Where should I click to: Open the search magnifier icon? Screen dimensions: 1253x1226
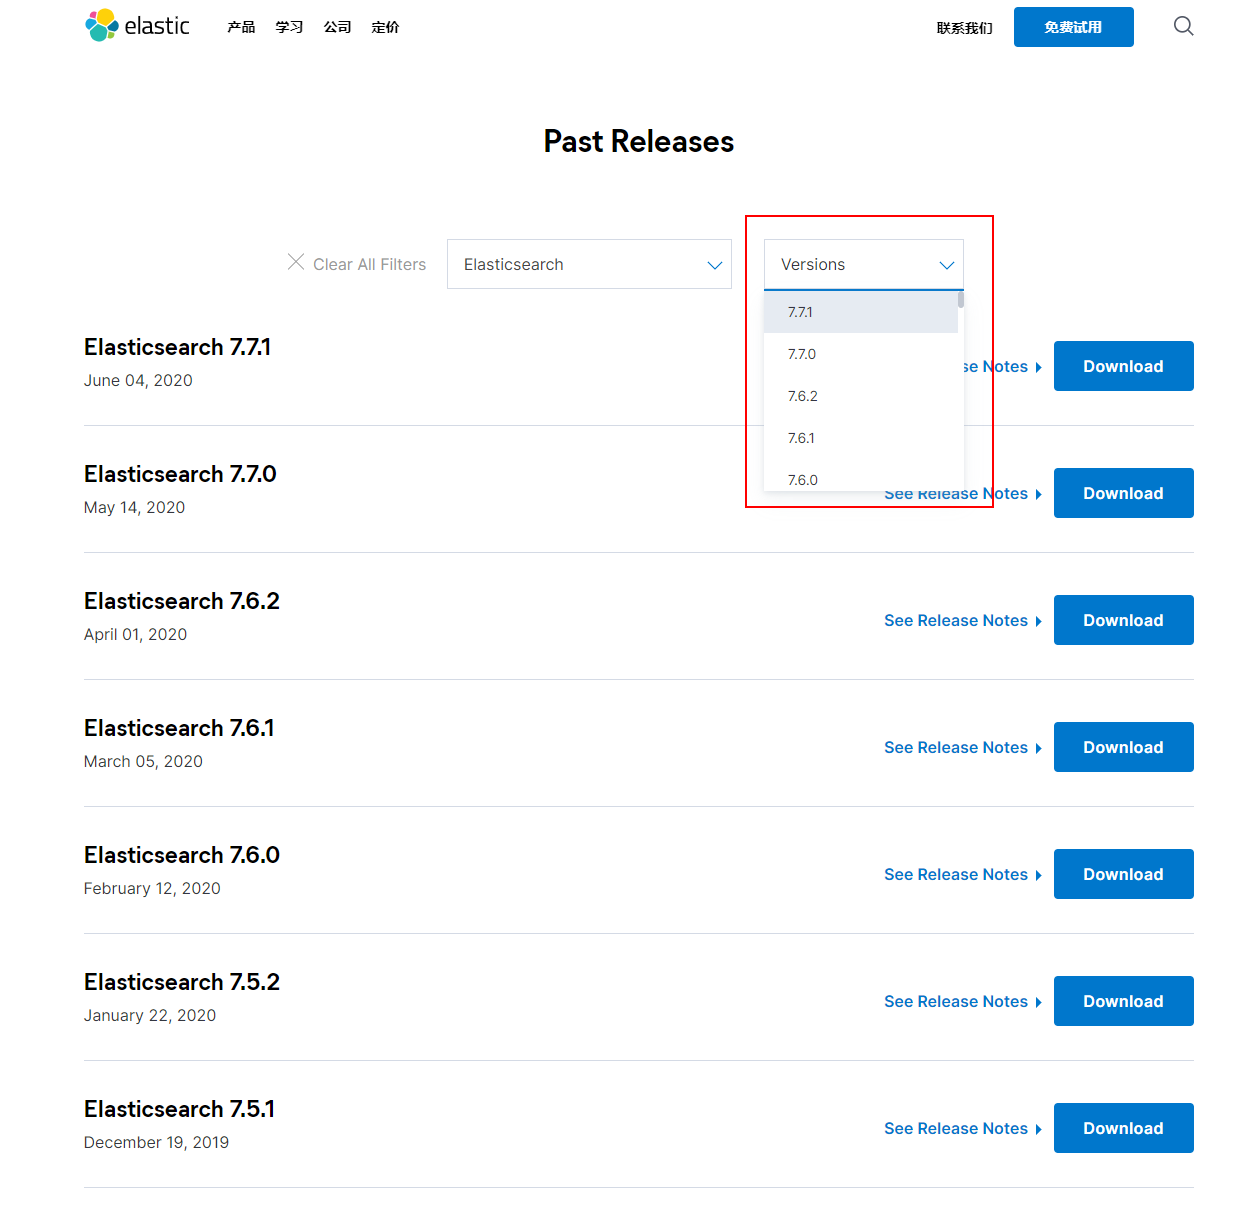coord(1183,26)
